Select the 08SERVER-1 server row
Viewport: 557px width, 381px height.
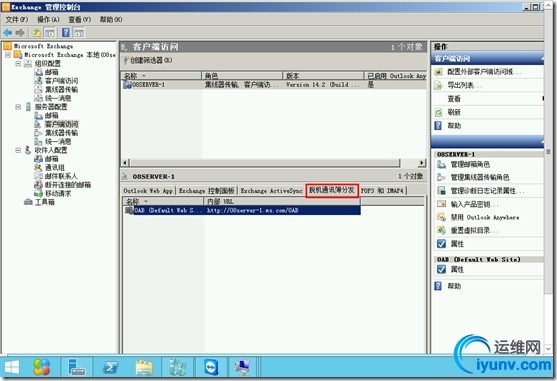tap(274, 85)
